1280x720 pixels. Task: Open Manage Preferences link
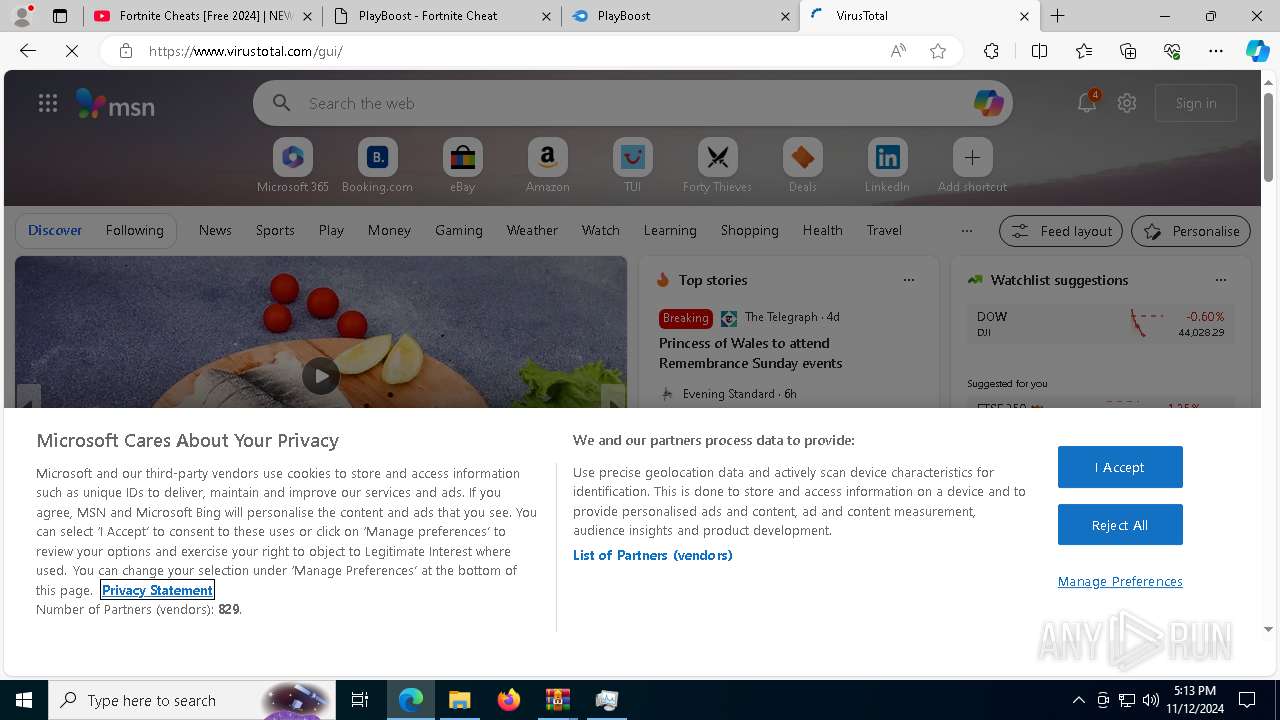coord(1120,581)
